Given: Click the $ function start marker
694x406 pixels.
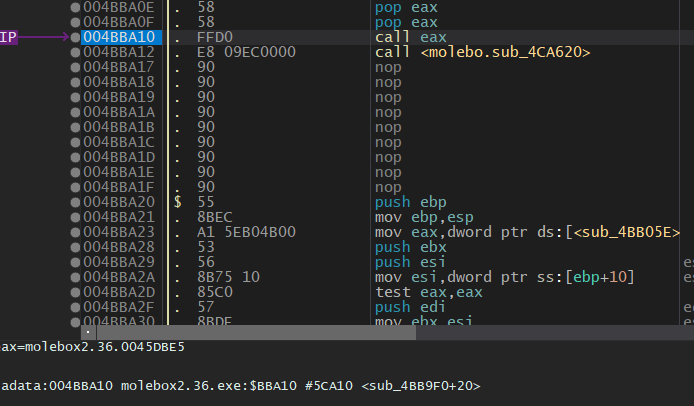Looking at the screenshot, I should 178,202.
